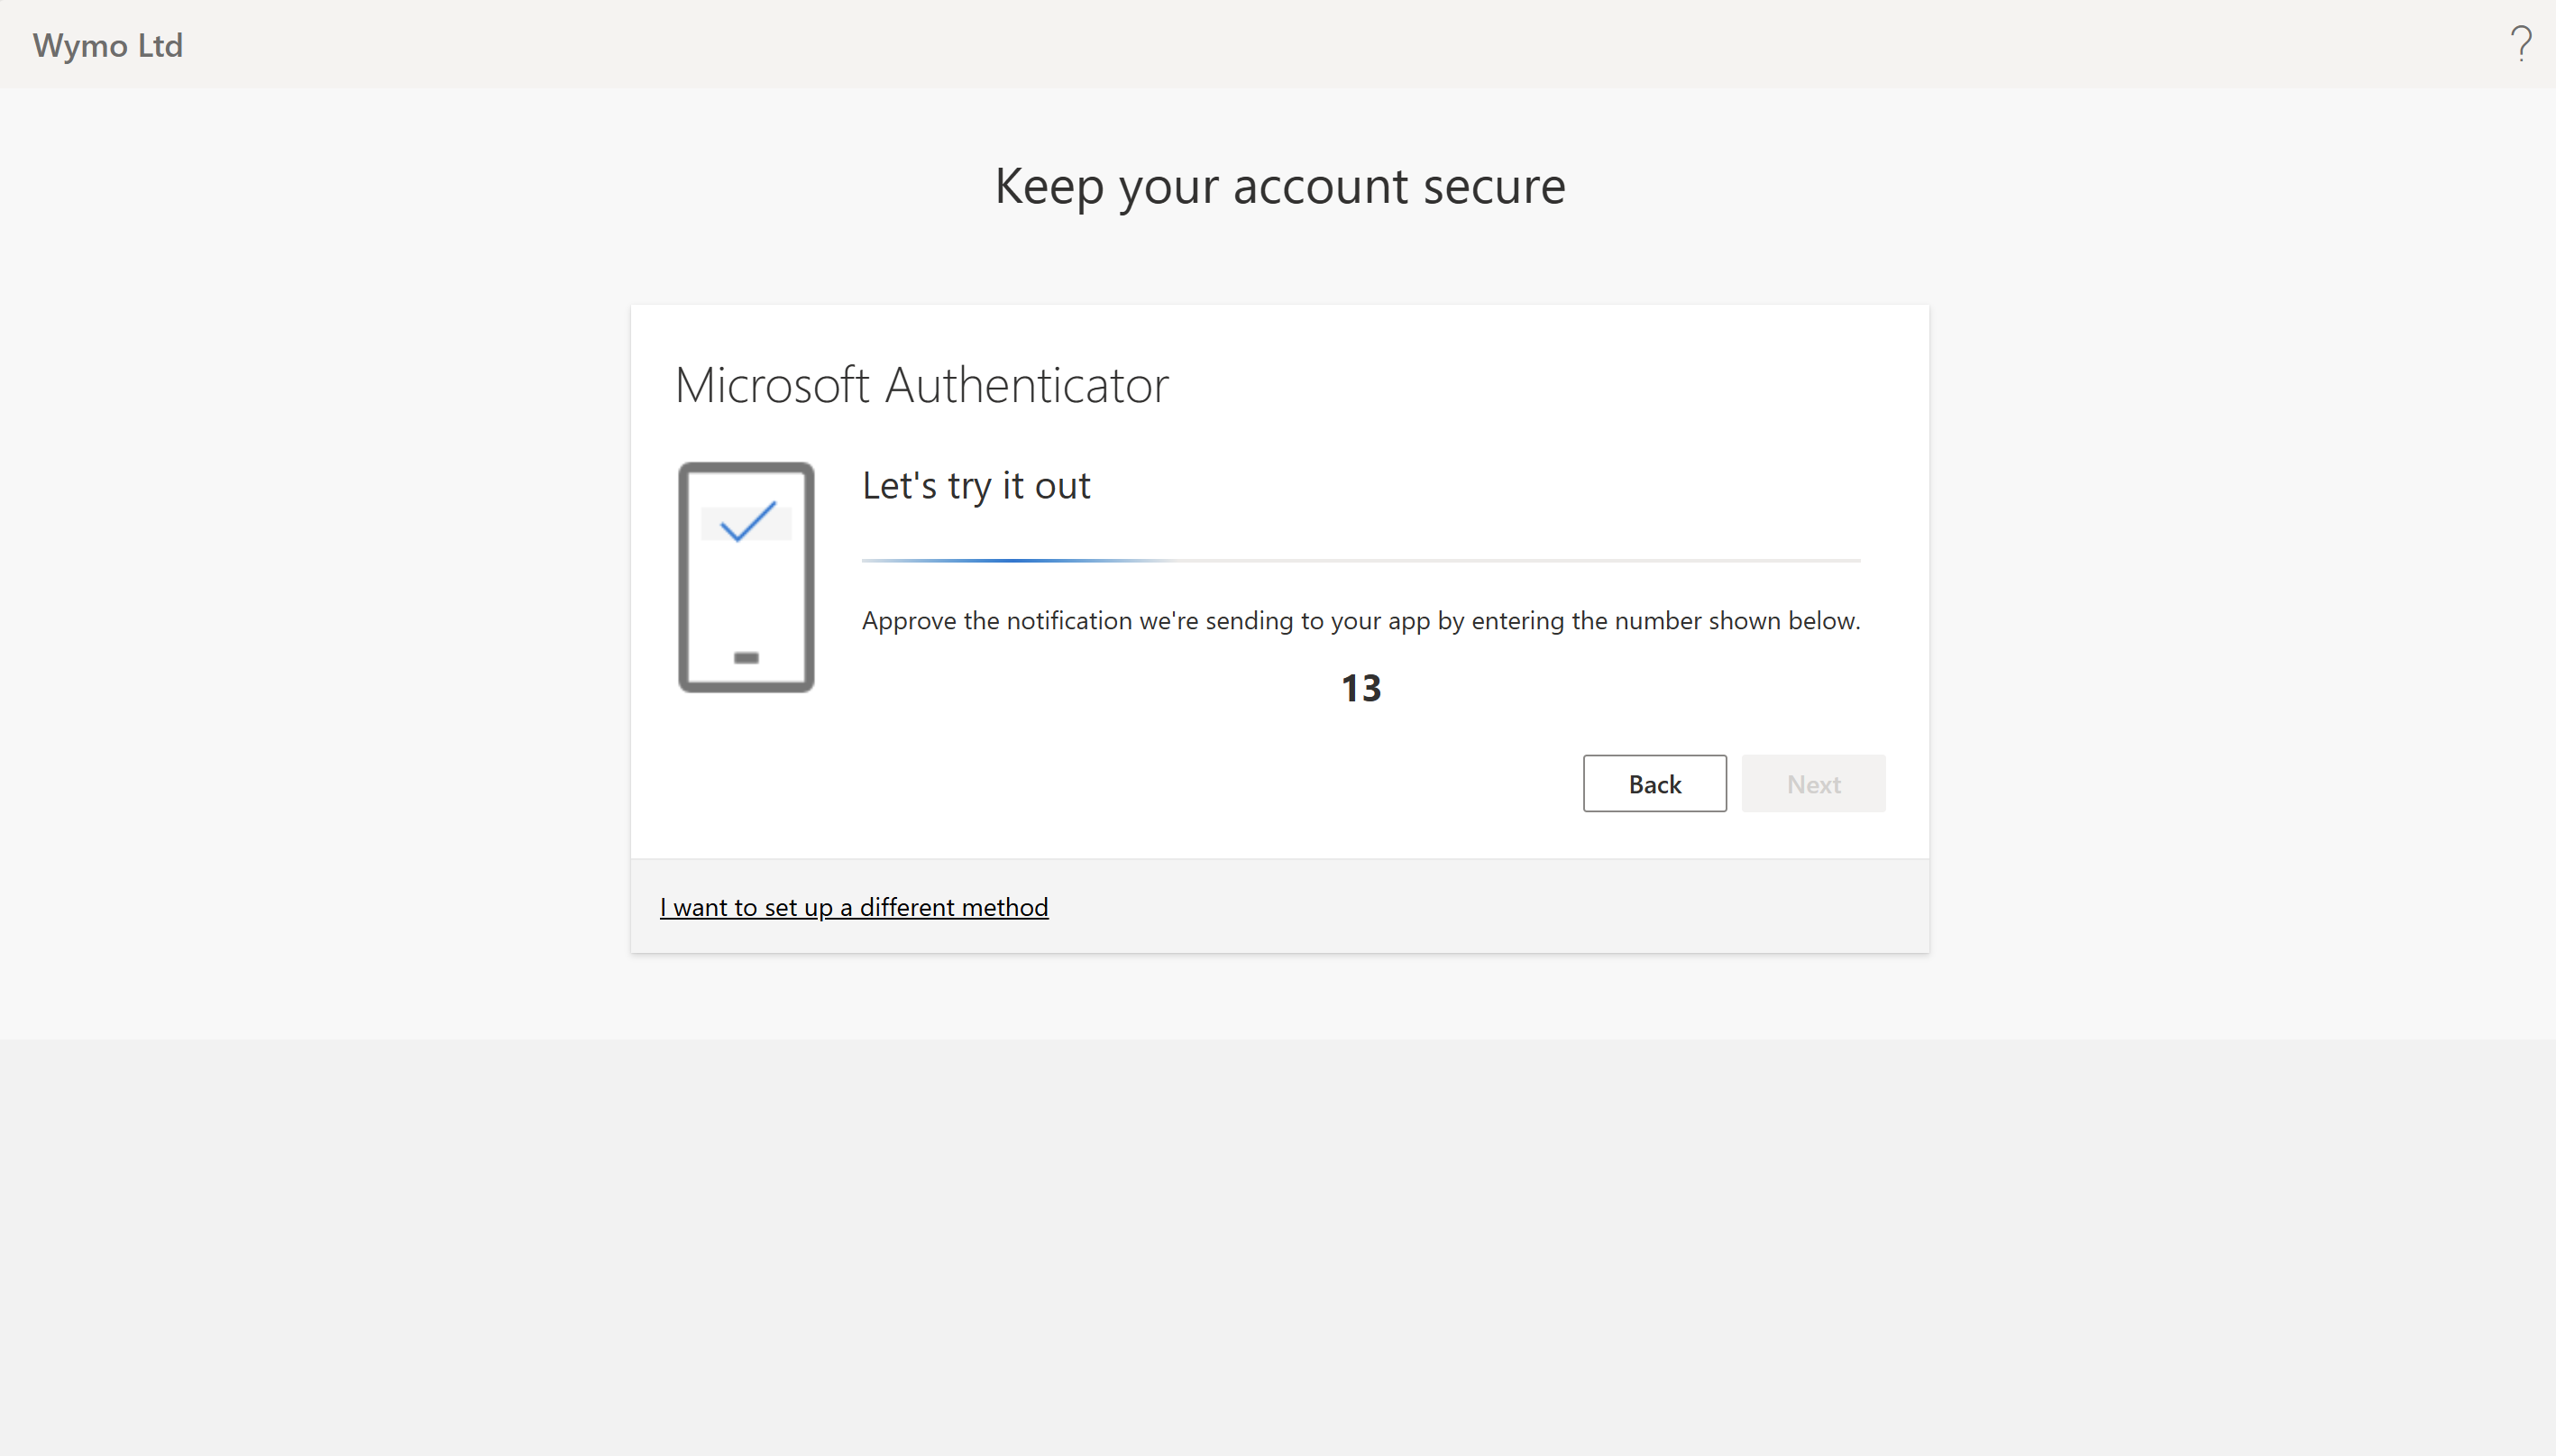The width and height of the screenshot is (2556, 1456).
Task: Click the "Microsoft Authenticator" title
Action: click(x=921, y=385)
